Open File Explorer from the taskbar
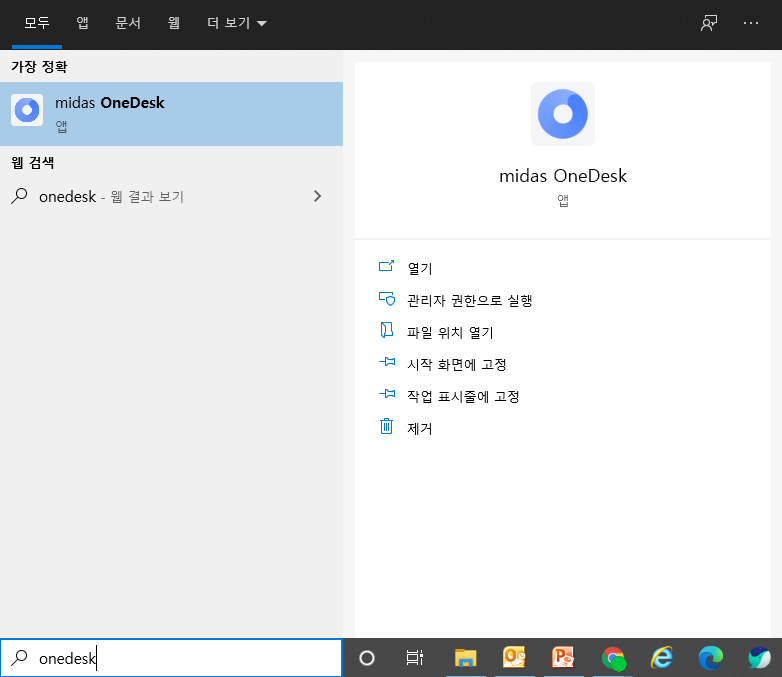The width and height of the screenshot is (782, 677). 465,657
